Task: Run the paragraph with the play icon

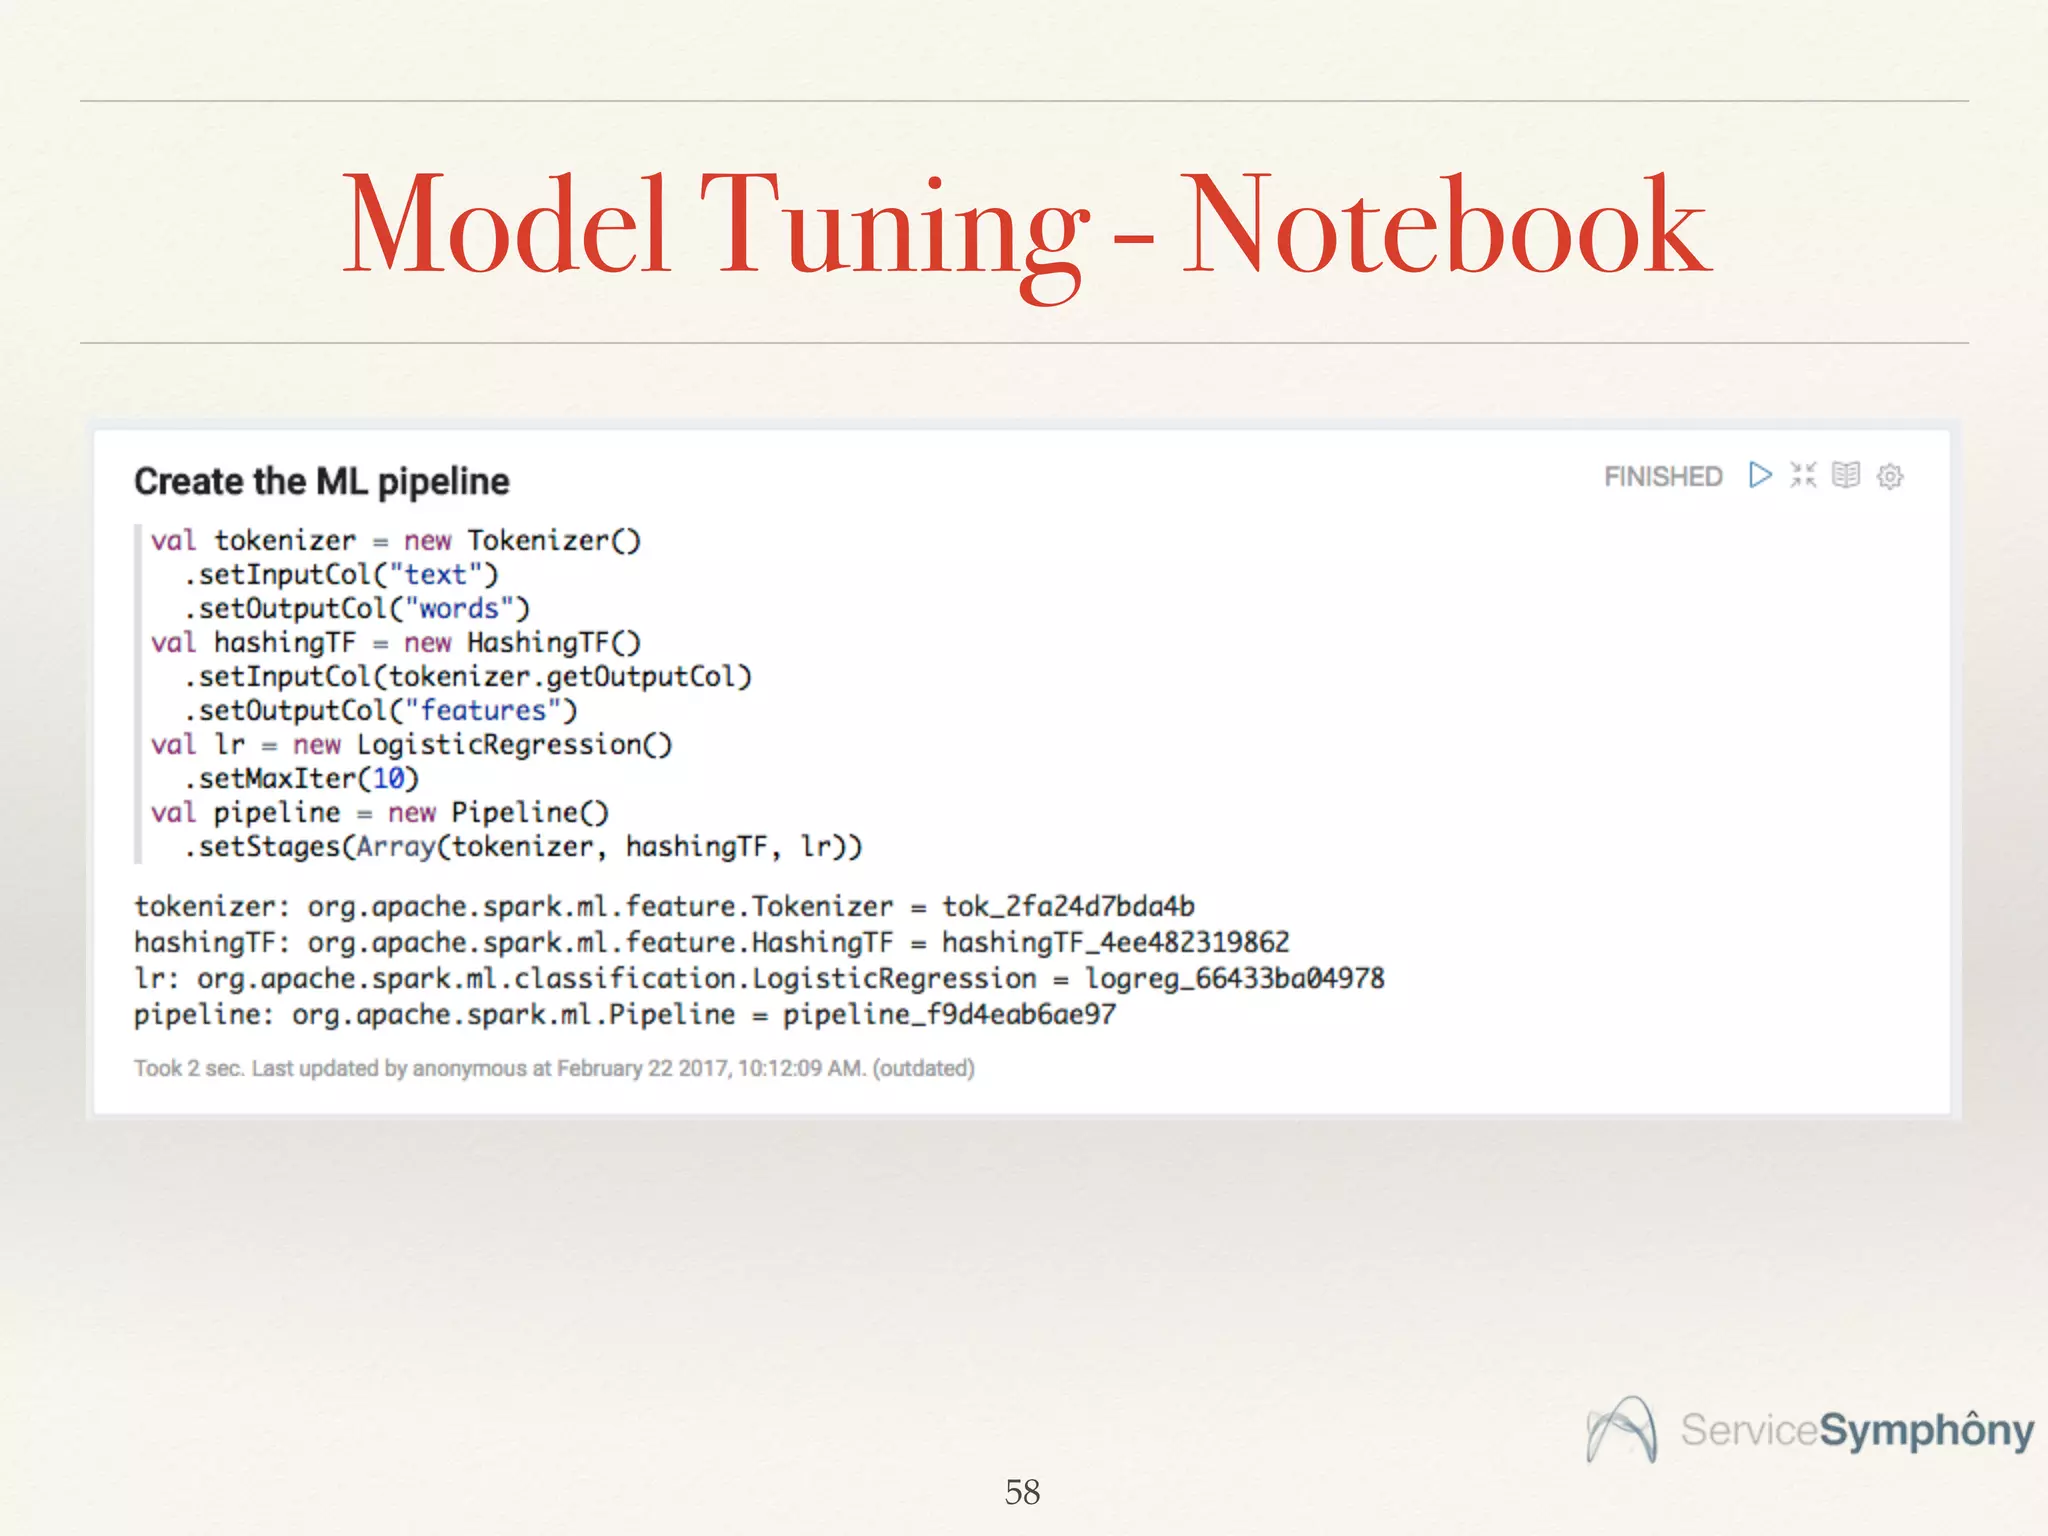Action: click(x=1760, y=475)
